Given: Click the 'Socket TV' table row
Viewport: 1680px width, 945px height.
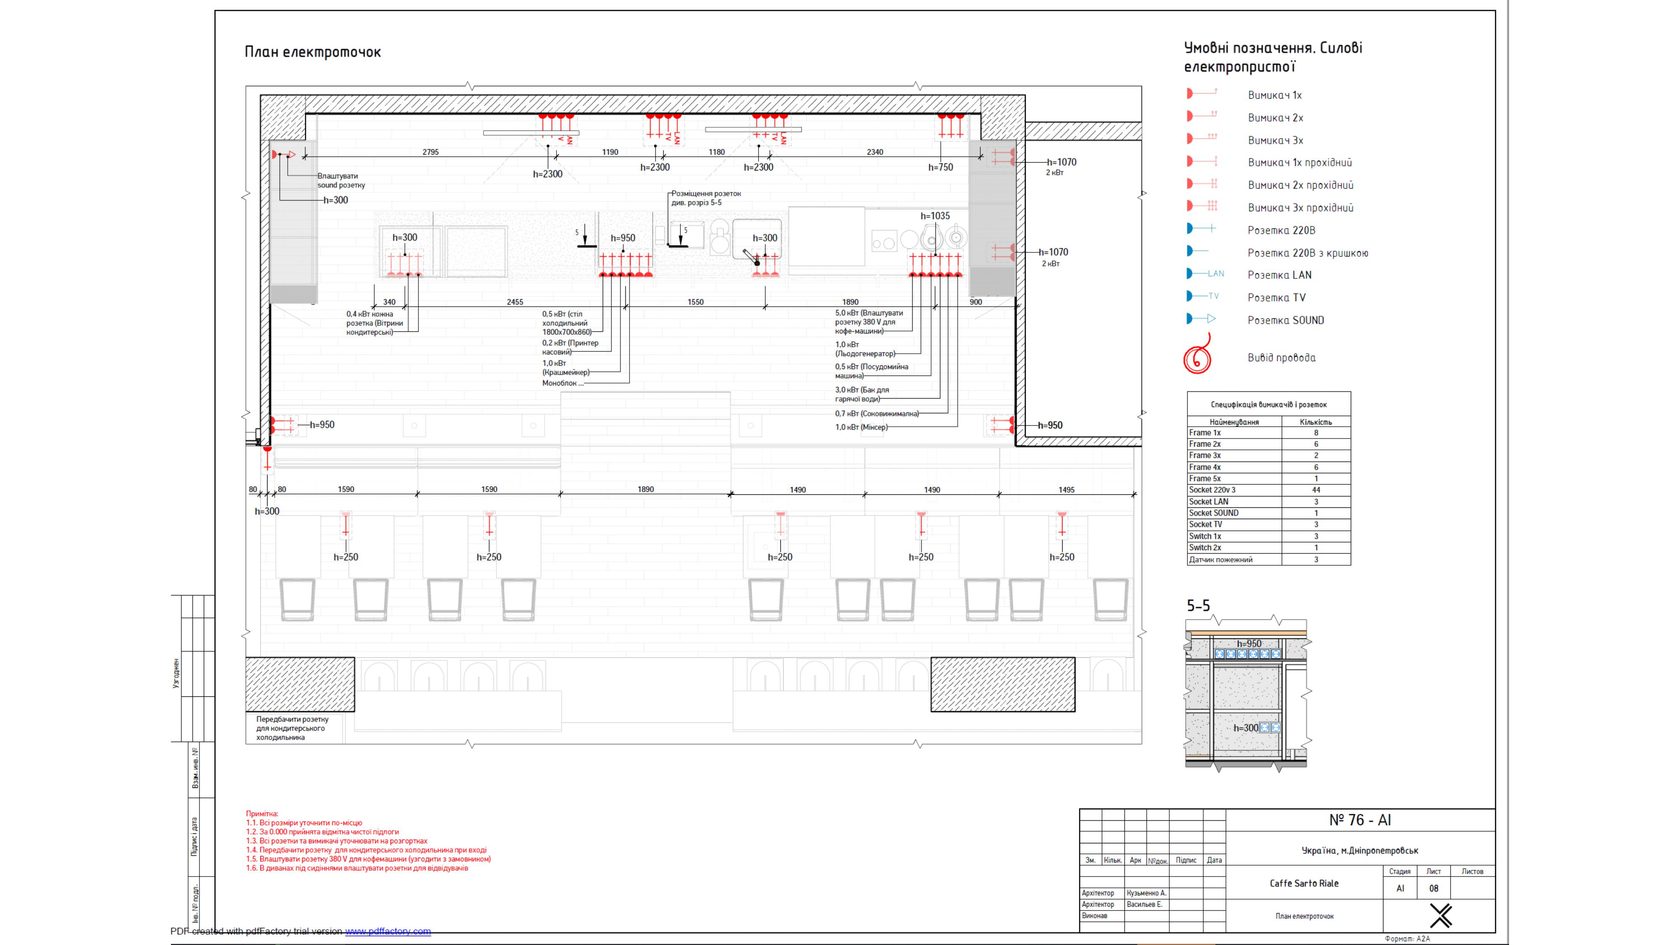Looking at the screenshot, I should (1269, 524).
